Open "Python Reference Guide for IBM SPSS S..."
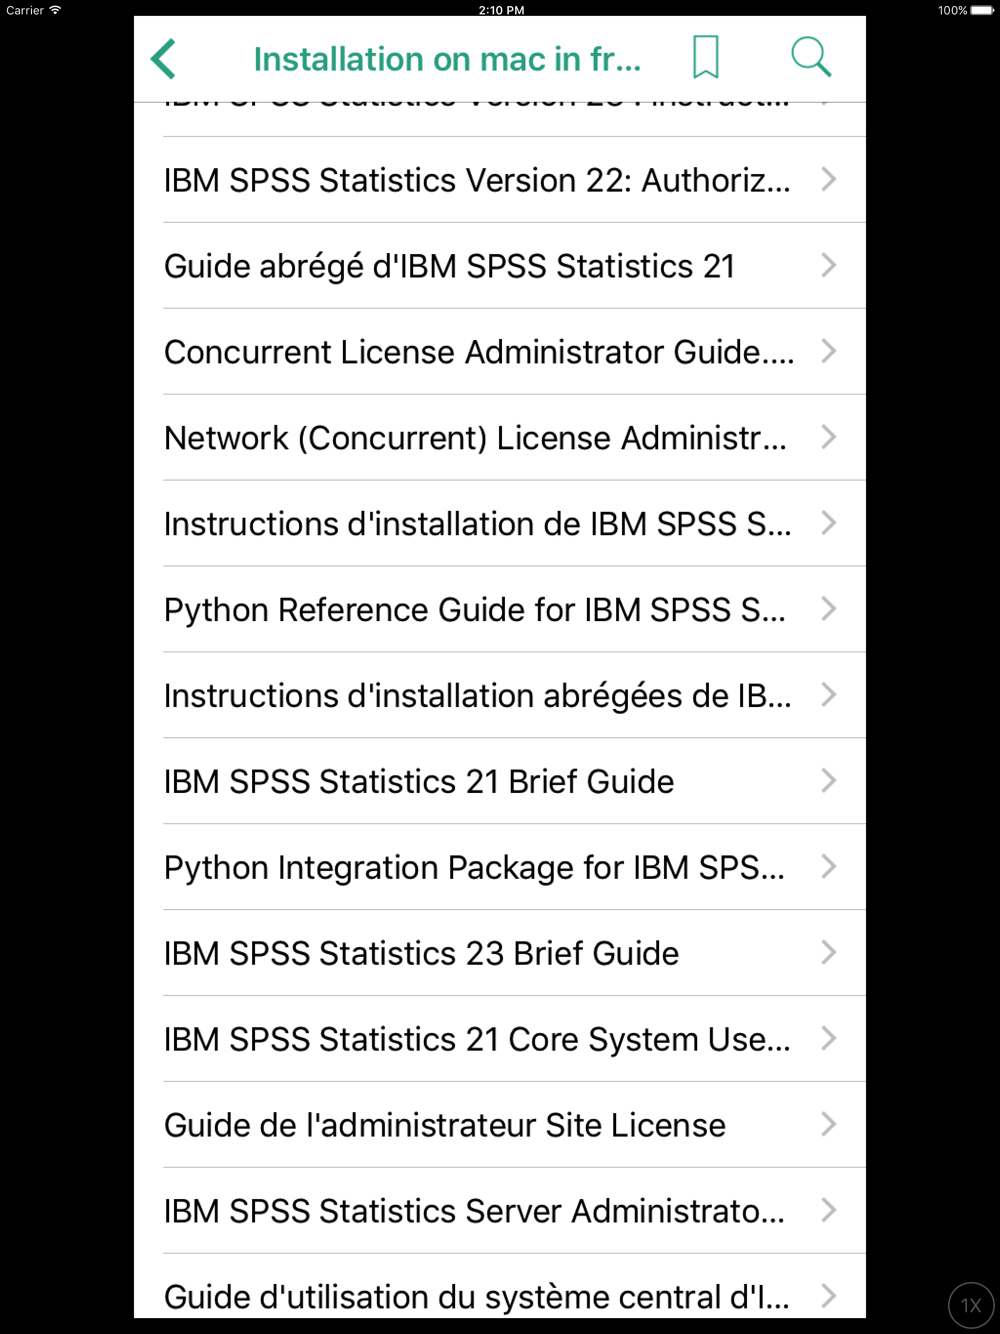The image size is (1000, 1334). coord(500,610)
